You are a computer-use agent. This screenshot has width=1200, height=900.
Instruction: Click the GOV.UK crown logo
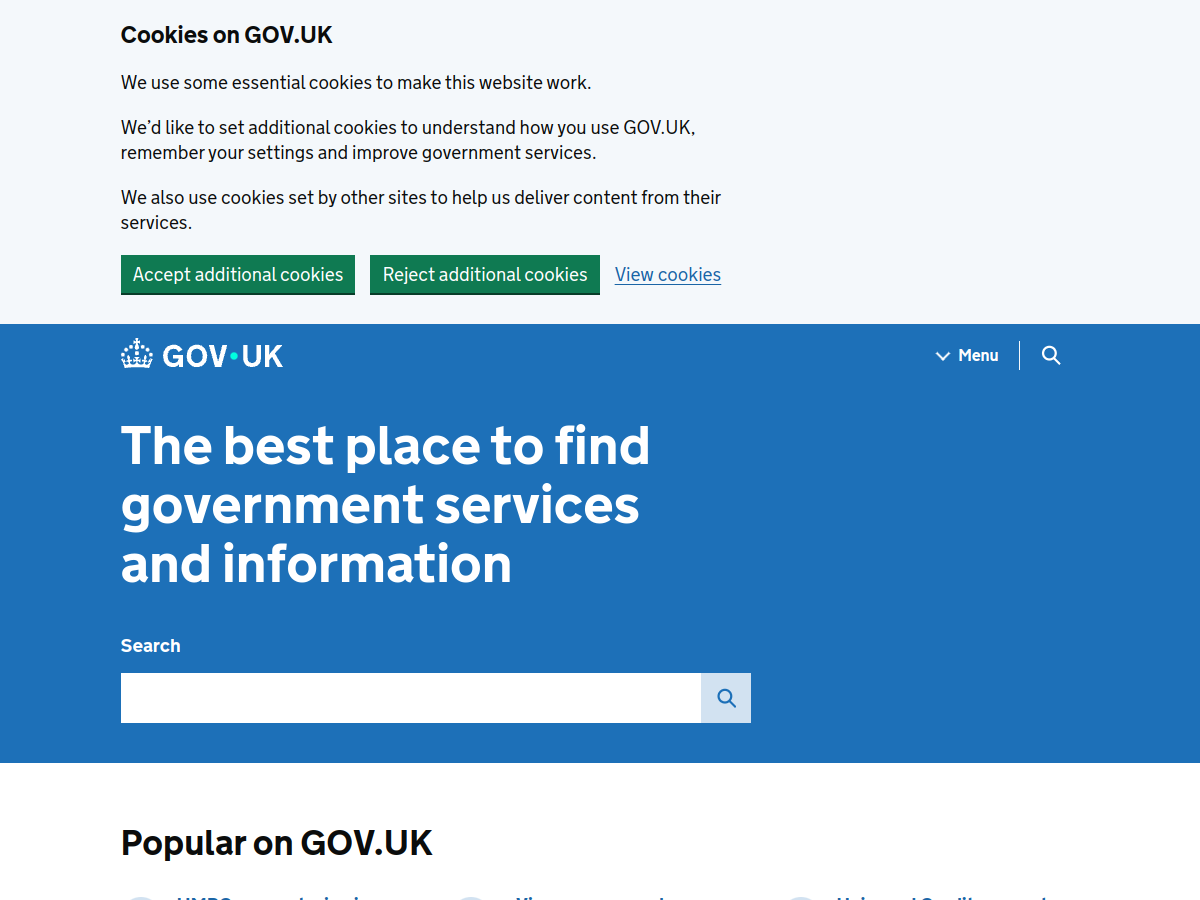pos(202,355)
